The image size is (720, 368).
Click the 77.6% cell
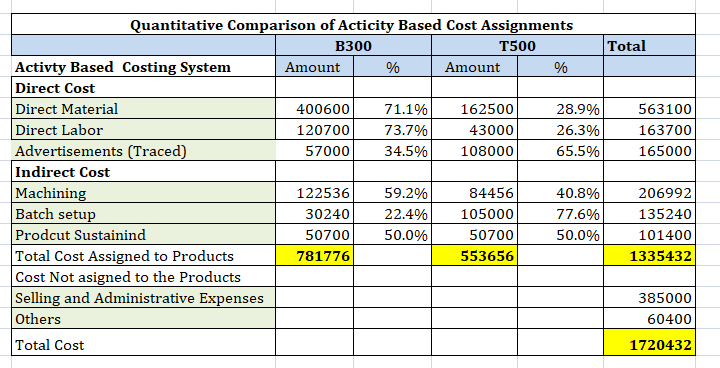(560, 214)
